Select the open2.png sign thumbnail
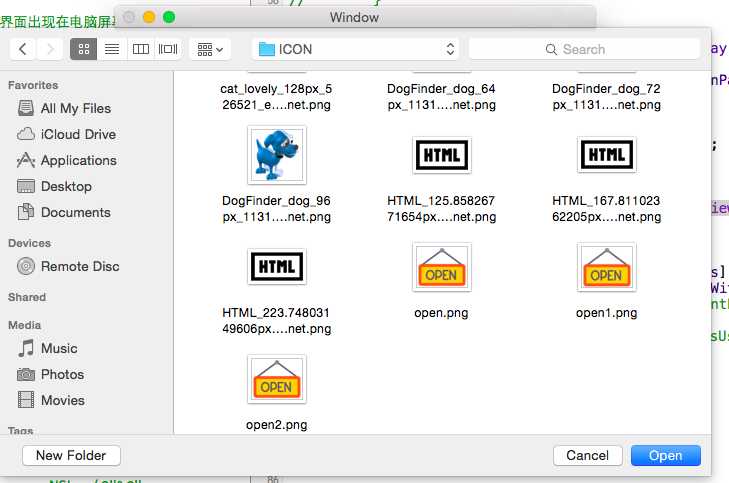This screenshot has width=729, height=483. click(x=277, y=379)
